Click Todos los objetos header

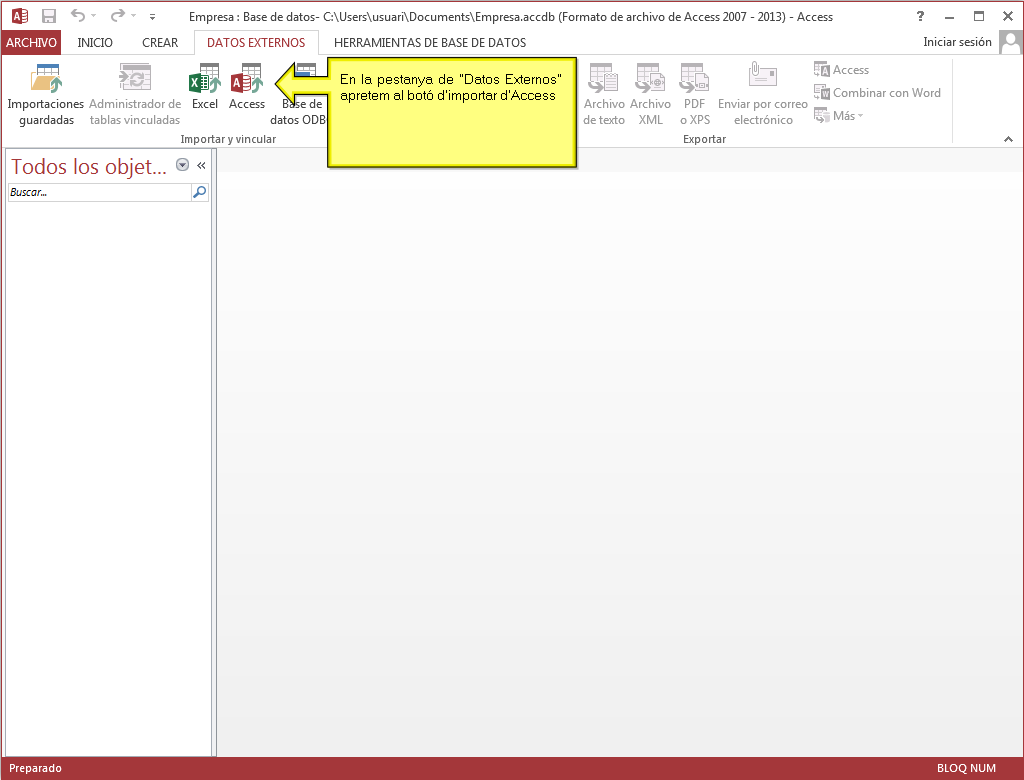coord(89,166)
